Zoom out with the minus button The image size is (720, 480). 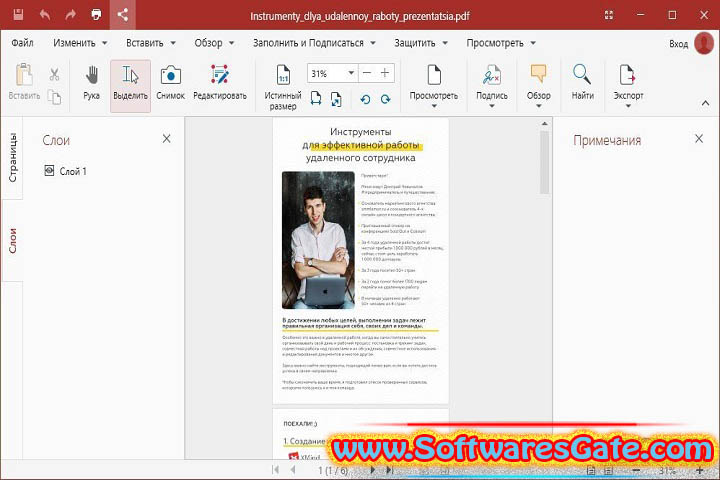366,73
